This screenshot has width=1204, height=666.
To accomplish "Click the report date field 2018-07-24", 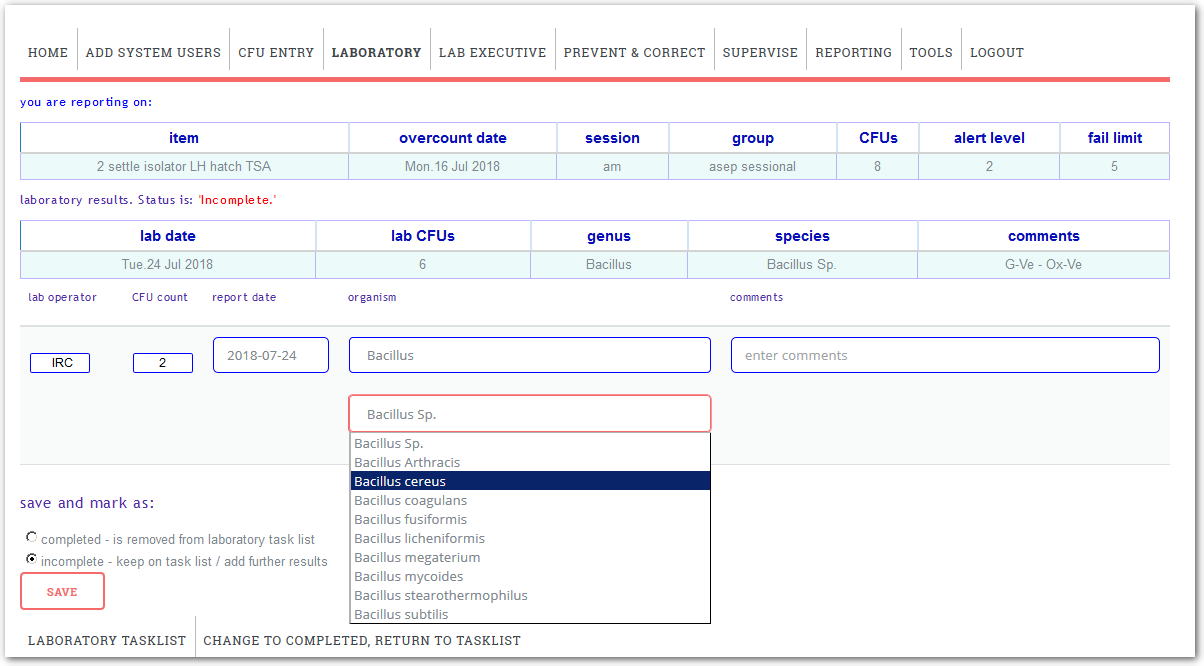I will (x=270, y=355).
